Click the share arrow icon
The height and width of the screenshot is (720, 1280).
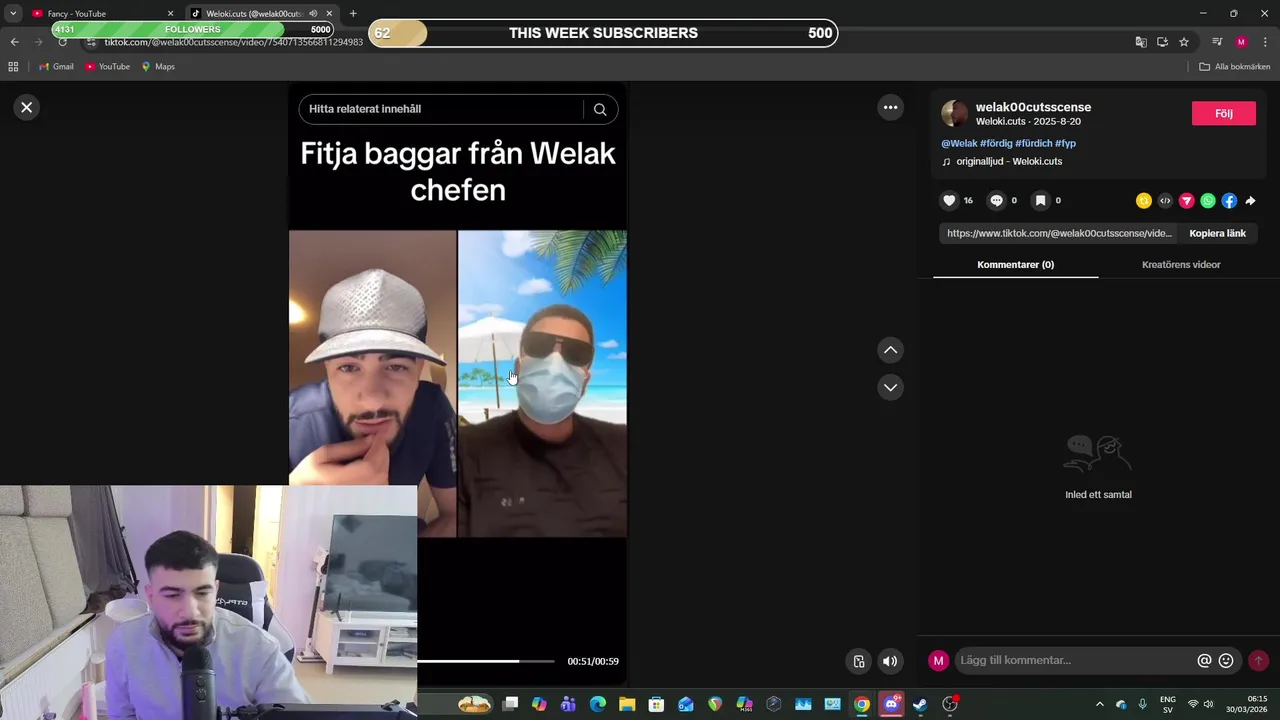pyautogui.click(x=1250, y=201)
